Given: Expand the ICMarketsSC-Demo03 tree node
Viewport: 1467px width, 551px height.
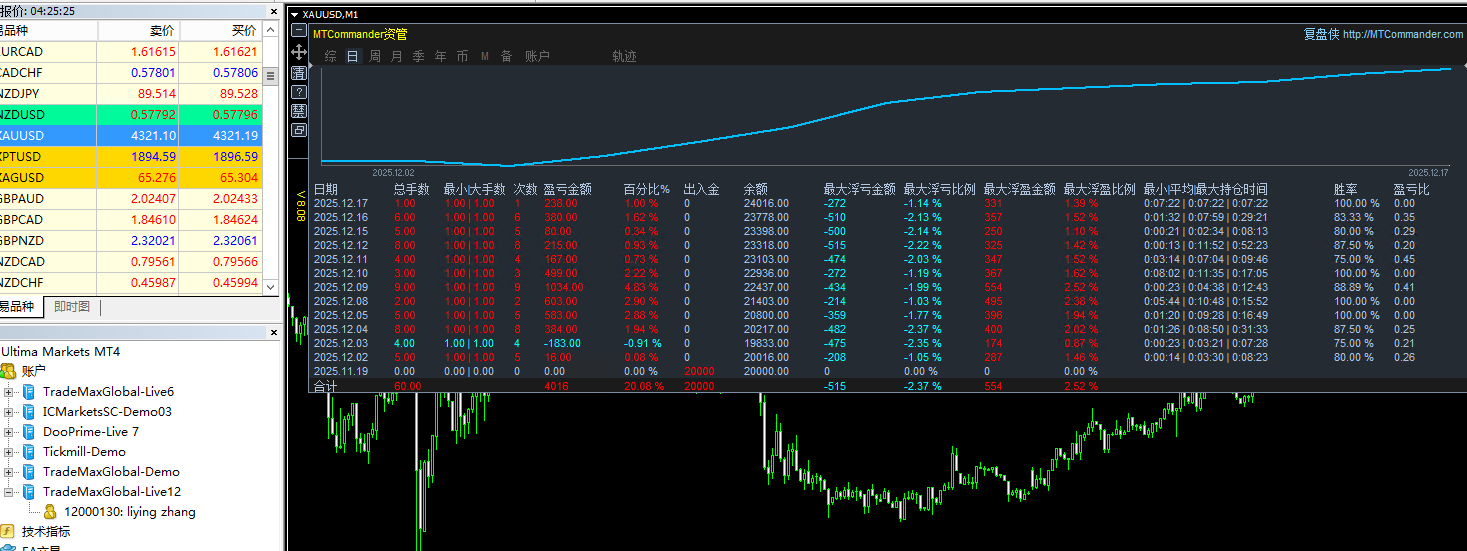Looking at the screenshot, I should 9,411.
